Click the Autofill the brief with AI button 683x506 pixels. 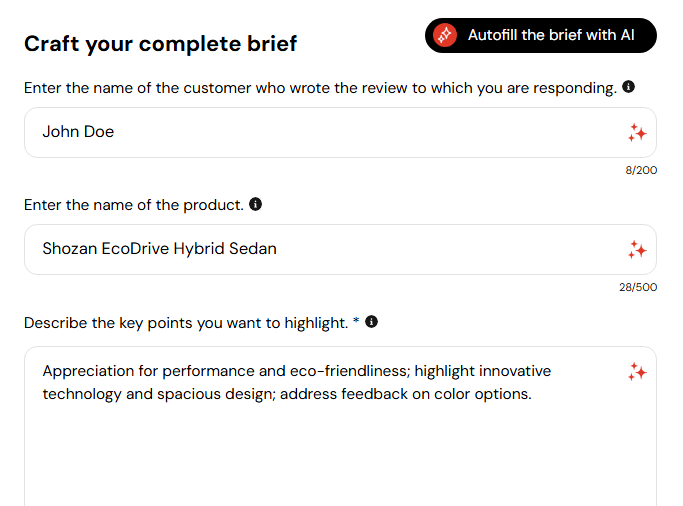point(541,35)
